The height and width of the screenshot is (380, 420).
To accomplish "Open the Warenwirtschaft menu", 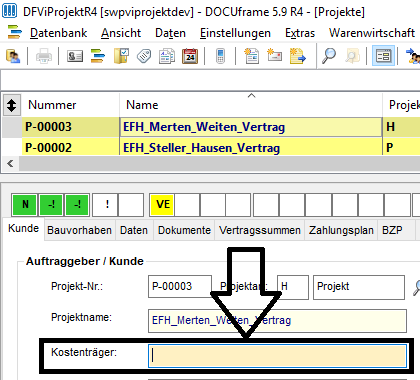I will [x=372, y=33].
